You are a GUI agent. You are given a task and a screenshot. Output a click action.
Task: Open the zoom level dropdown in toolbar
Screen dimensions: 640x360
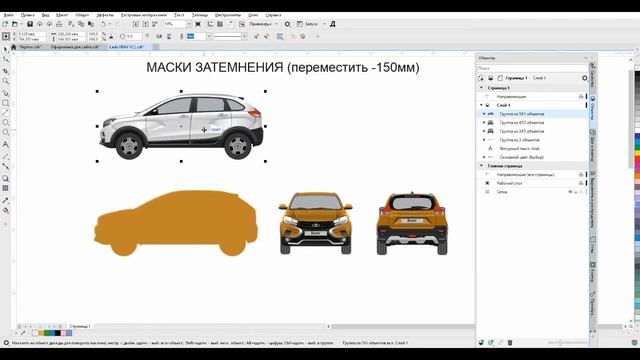pyautogui.click(x=189, y=24)
